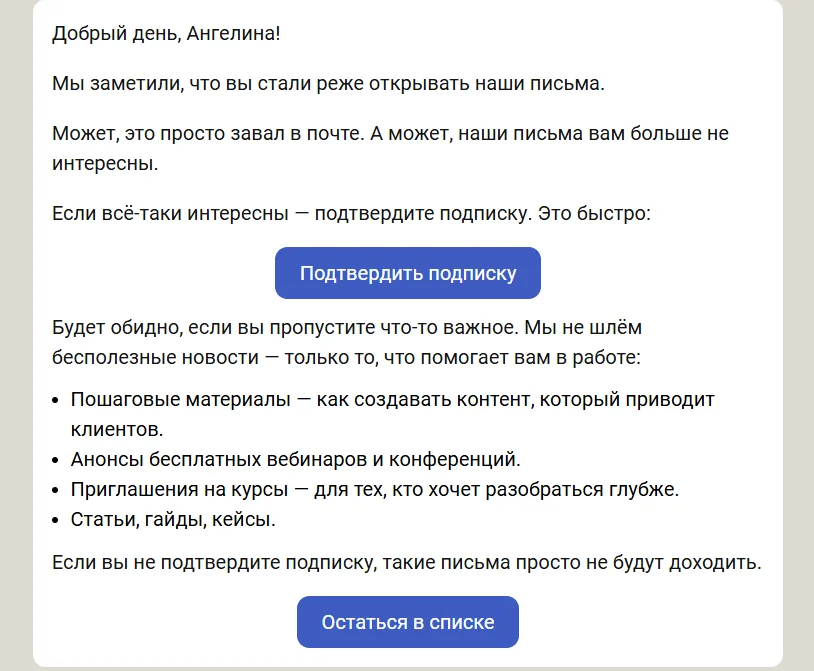
Task: Click the sentence "Мы заметили, что вы стали реже…"
Action: point(328,83)
